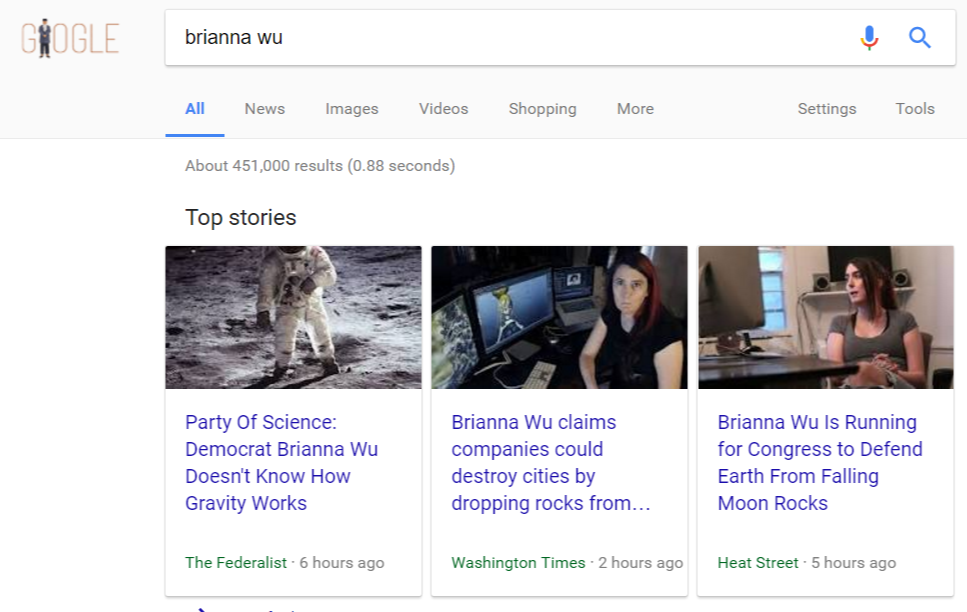Viewport: 967px width, 612px height.
Task: Expand the More menu
Action: [635, 109]
